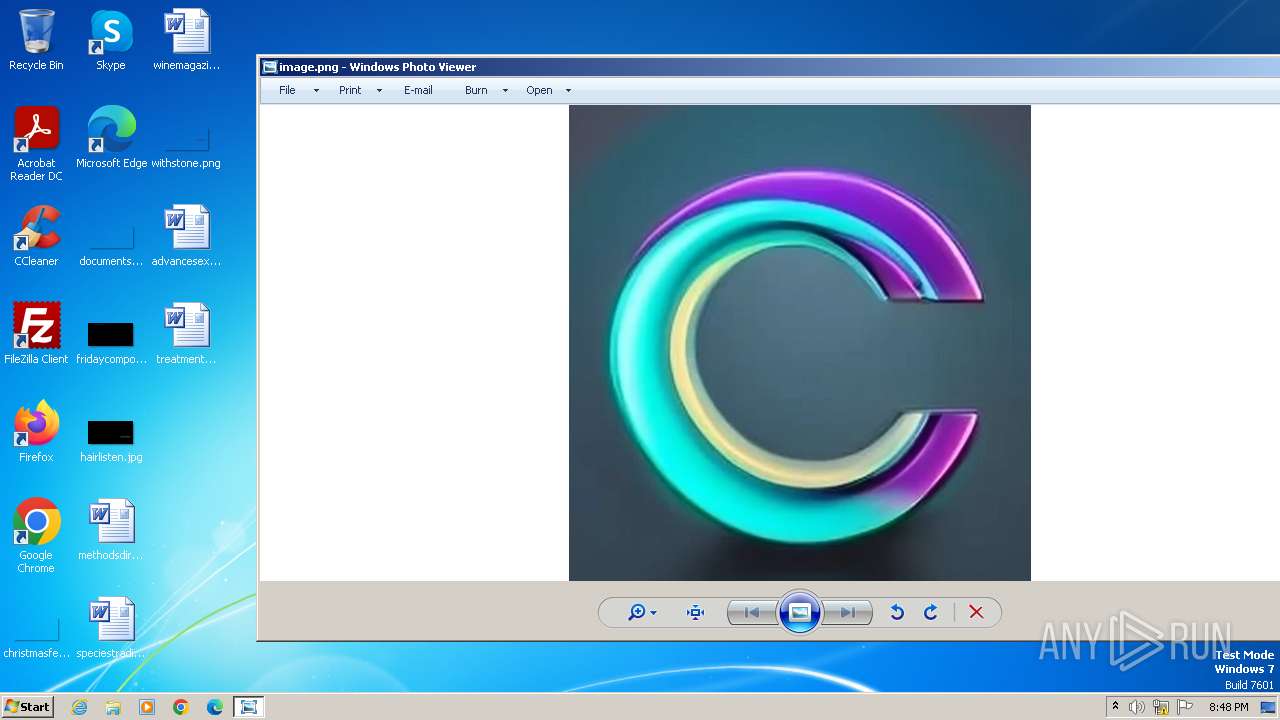Open the zoom control in Photo Viewer
This screenshot has width=1280, height=720.
coord(641,613)
